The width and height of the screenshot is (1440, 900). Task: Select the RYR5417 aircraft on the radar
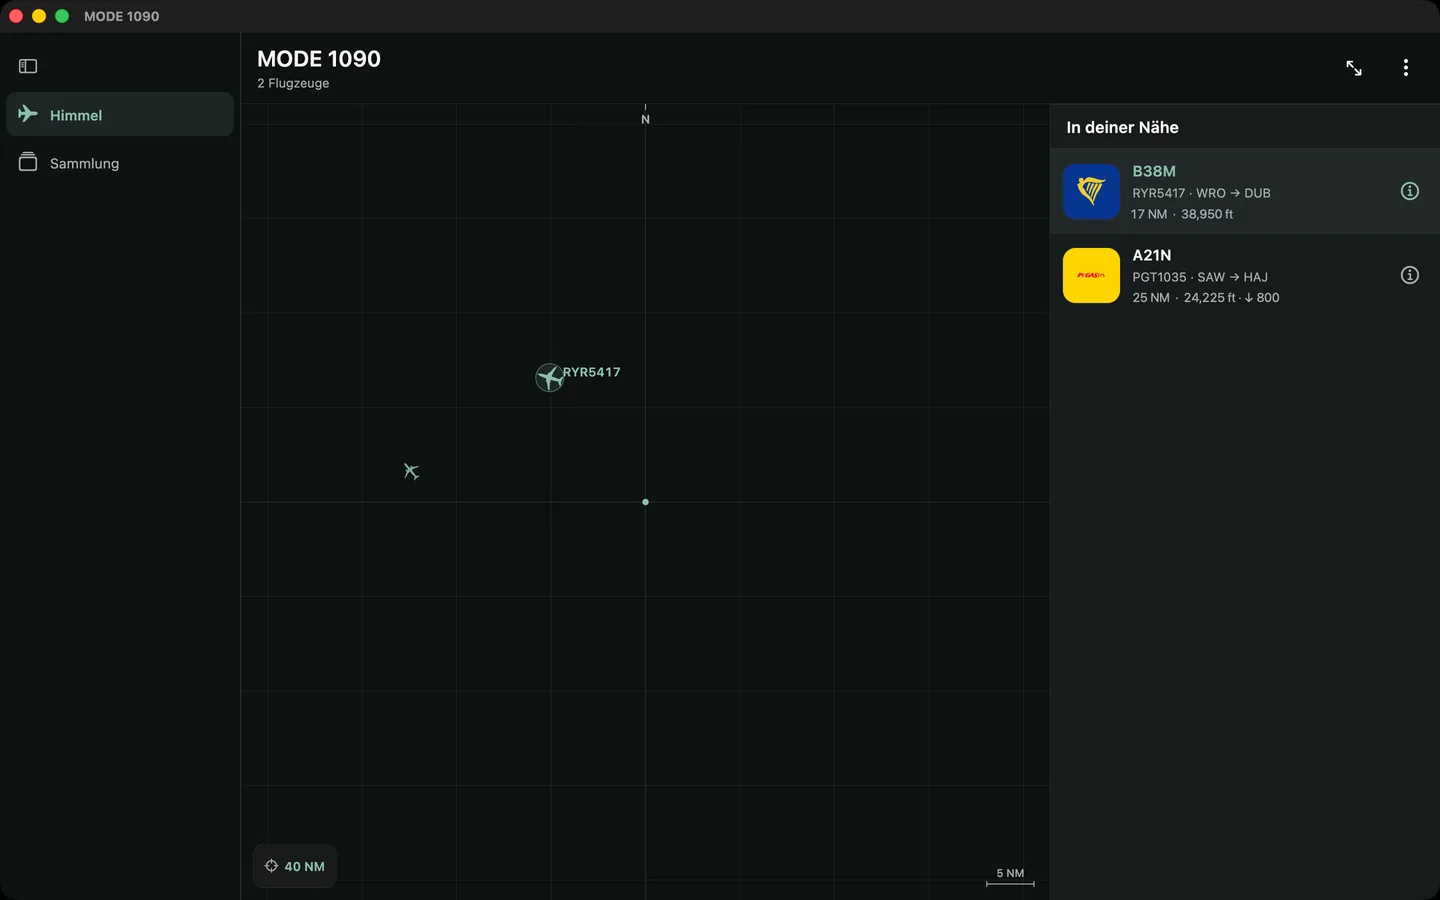click(x=549, y=377)
